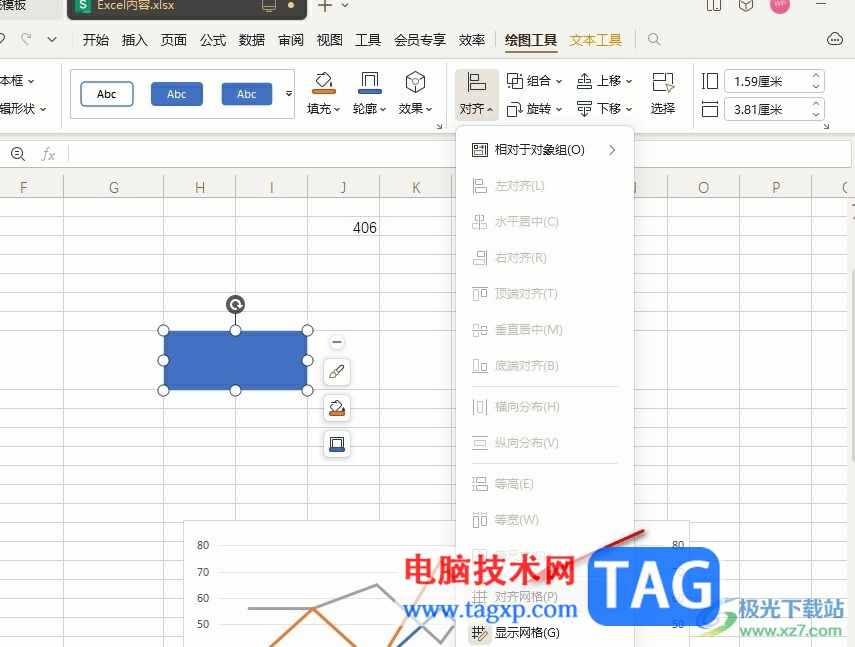Increase shape height with stepper up arrow
This screenshot has height=647, width=855.
tap(816, 76)
